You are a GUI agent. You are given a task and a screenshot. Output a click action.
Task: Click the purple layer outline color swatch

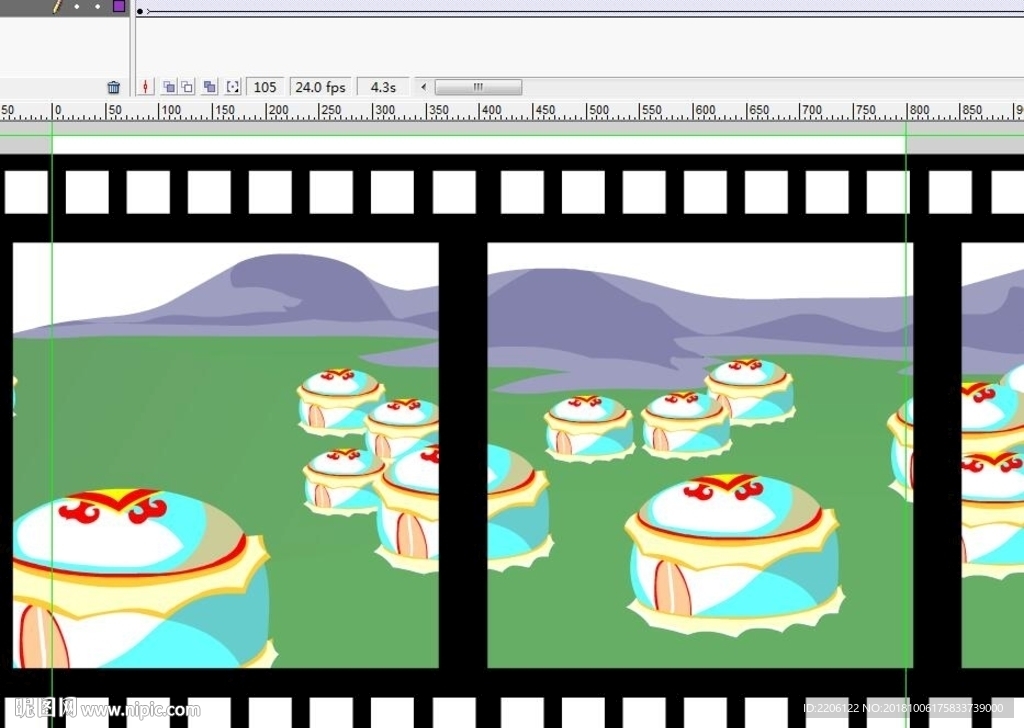point(119,6)
